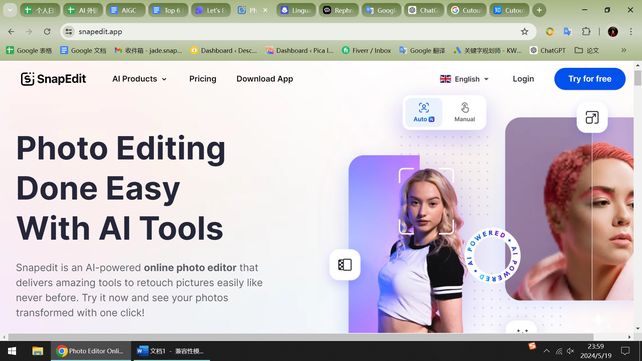Go back to the previous page
Image resolution: width=642 pixels, height=361 pixels.
[x=11, y=32]
